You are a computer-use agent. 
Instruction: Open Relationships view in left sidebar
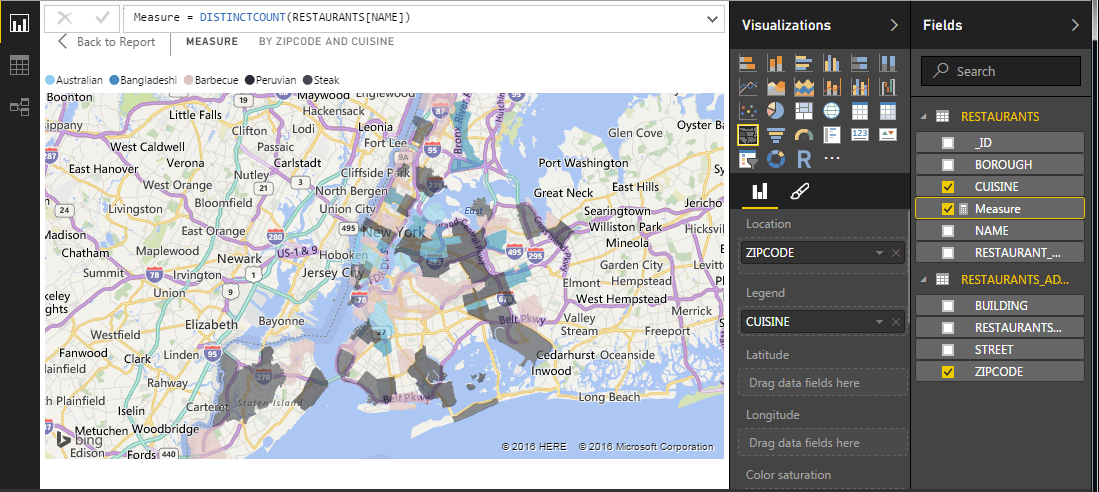click(x=19, y=107)
